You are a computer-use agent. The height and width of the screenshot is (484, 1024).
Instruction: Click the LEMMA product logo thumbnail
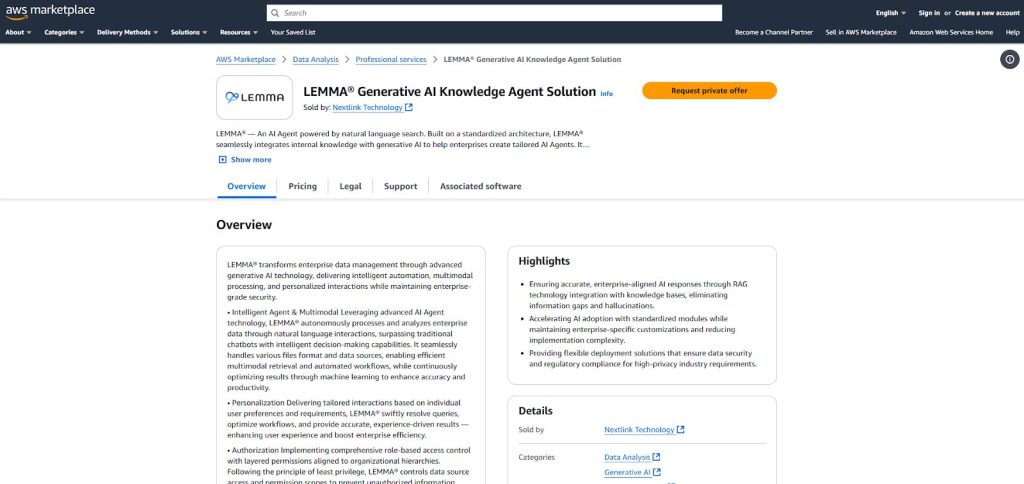[254, 97]
